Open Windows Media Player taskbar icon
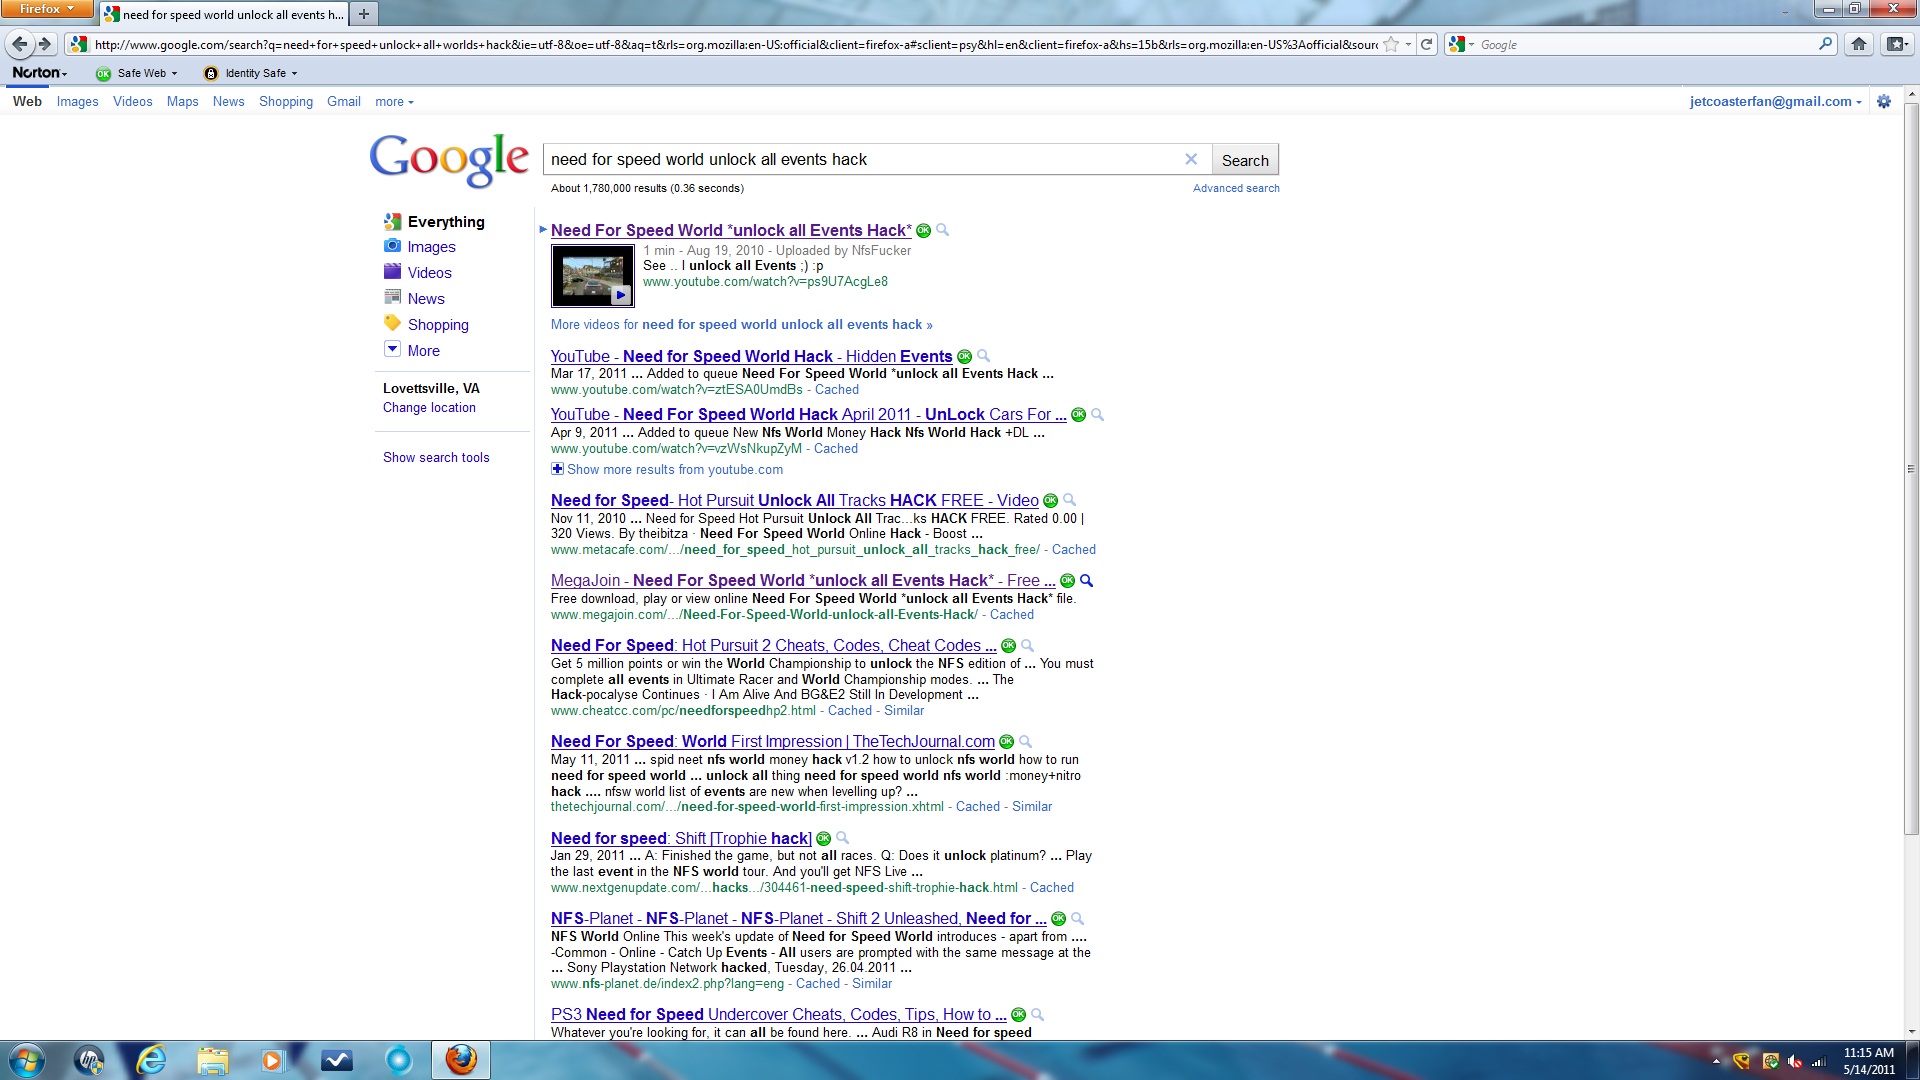 point(272,1060)
